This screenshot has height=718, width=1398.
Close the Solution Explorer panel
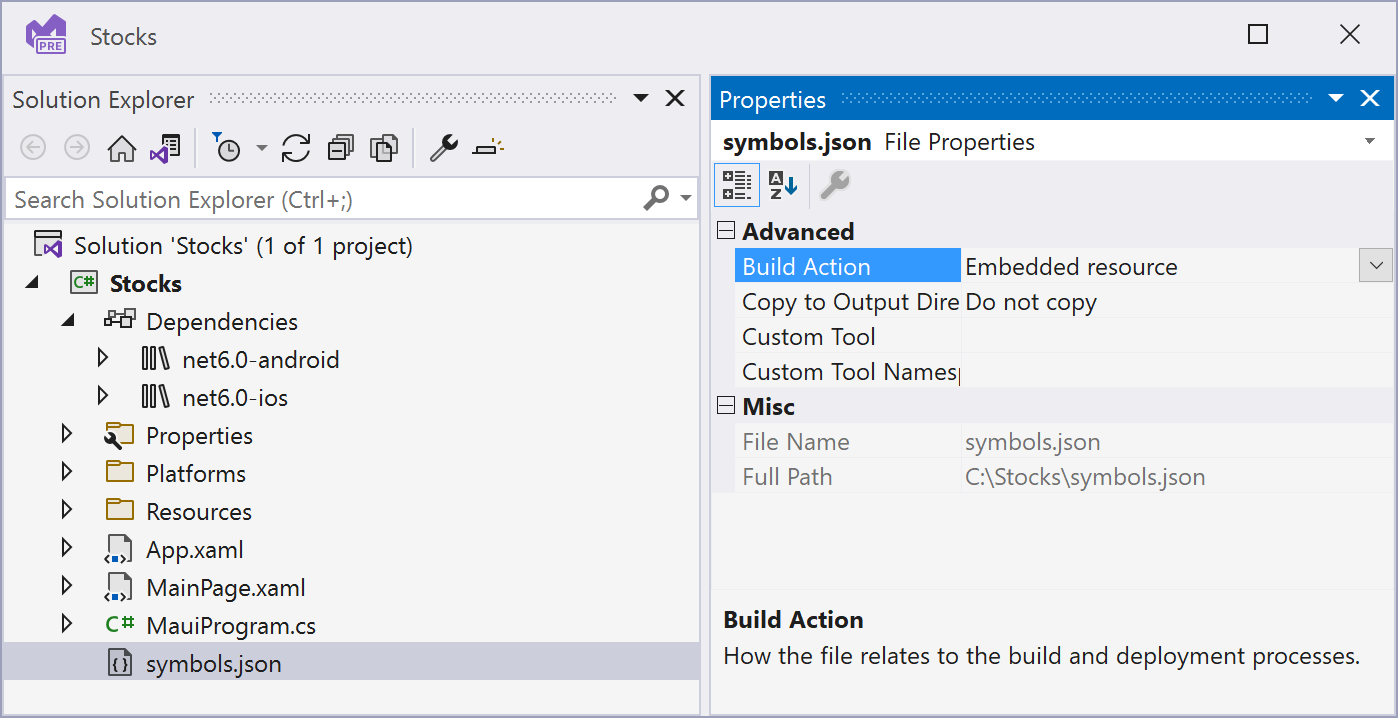675,98
